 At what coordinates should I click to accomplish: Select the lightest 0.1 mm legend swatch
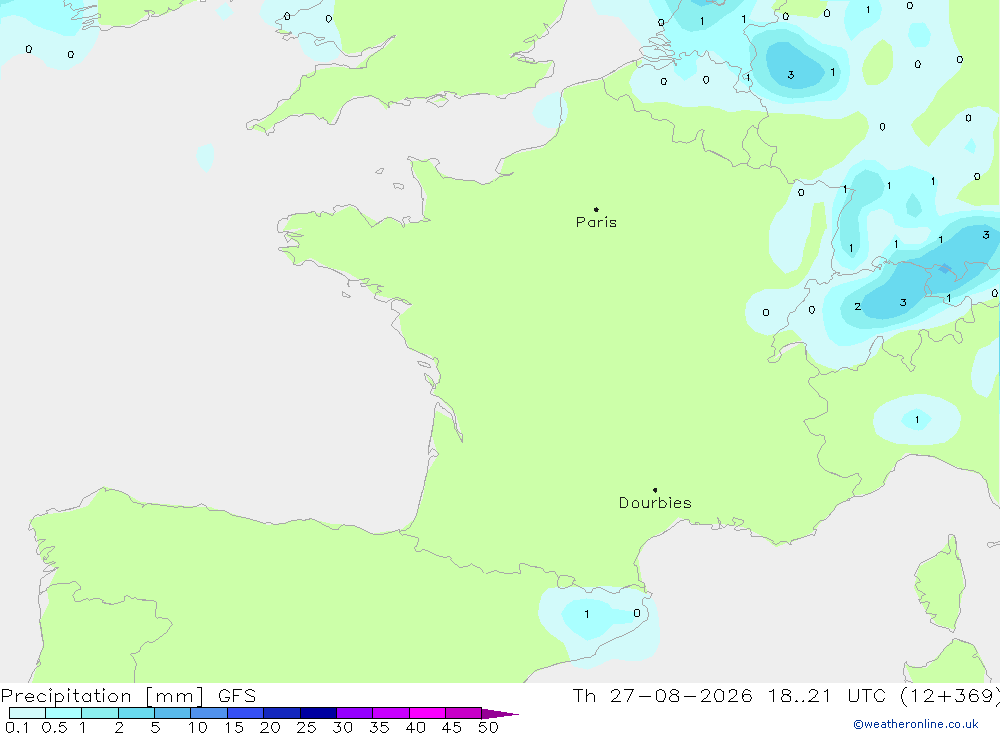[27, 713]
